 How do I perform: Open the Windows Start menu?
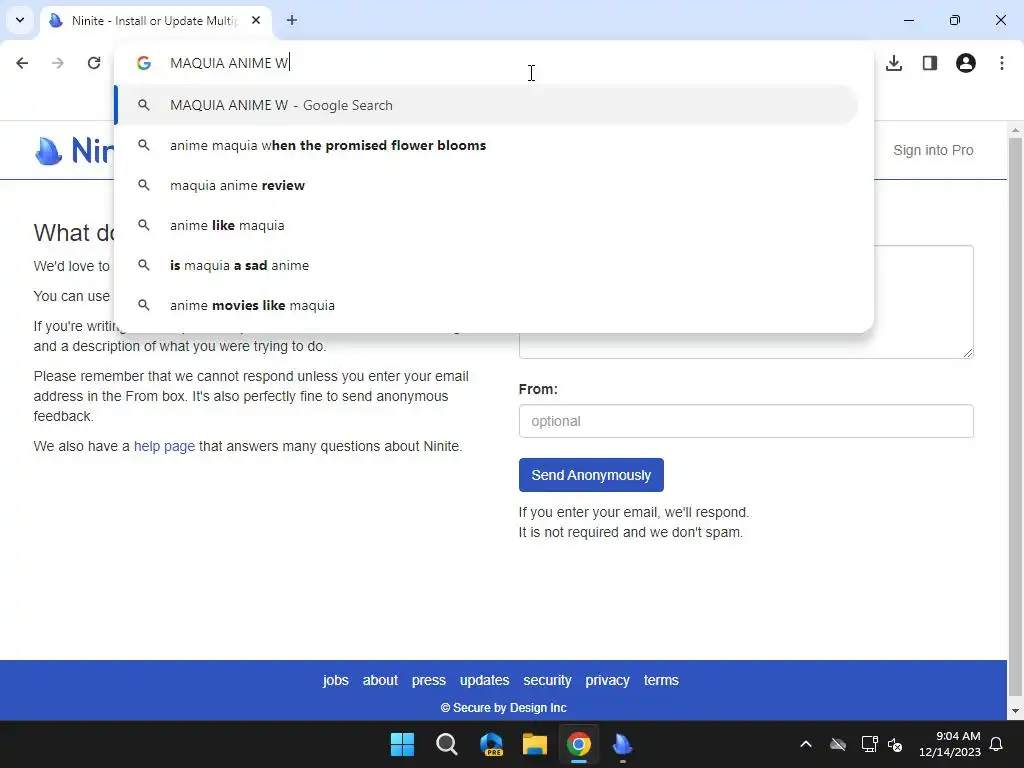[402, 744]
